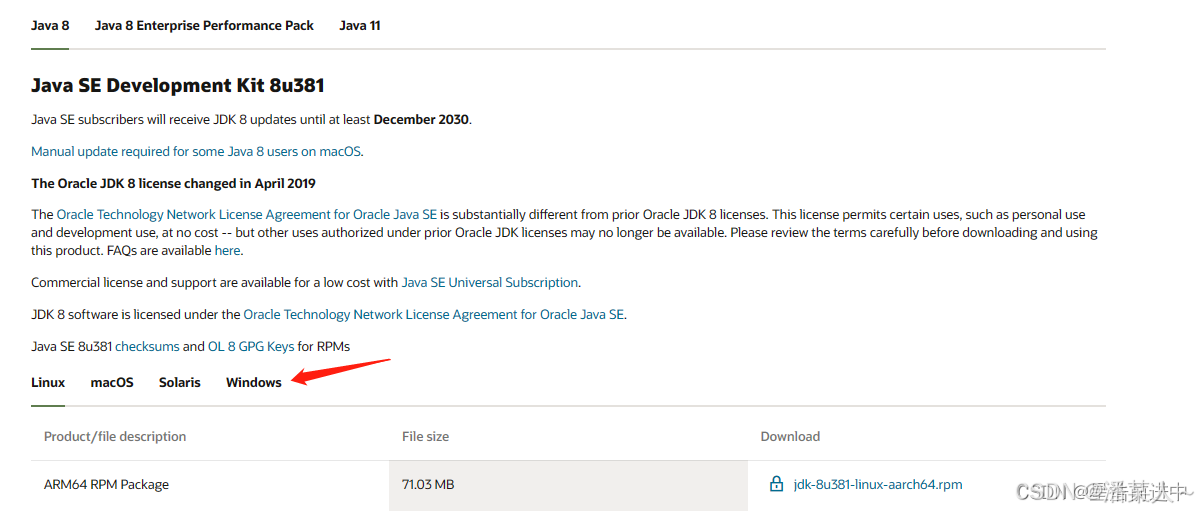Switch to the Windows platform tab
Viewport: 1202px width, 511px height.
[x=254, y=382]
